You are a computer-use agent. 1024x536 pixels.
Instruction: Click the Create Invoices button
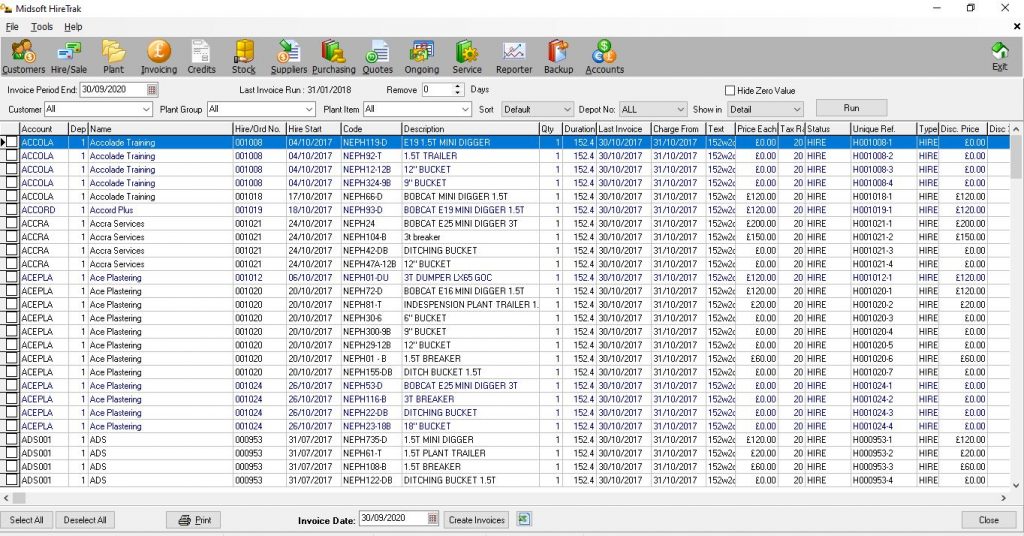(477, 520)
